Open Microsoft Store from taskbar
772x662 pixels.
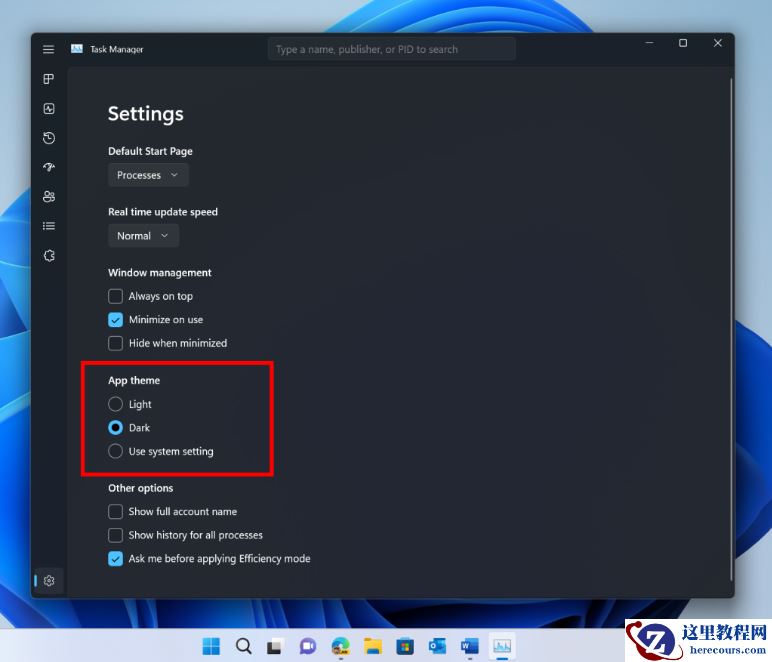point(405,646)
